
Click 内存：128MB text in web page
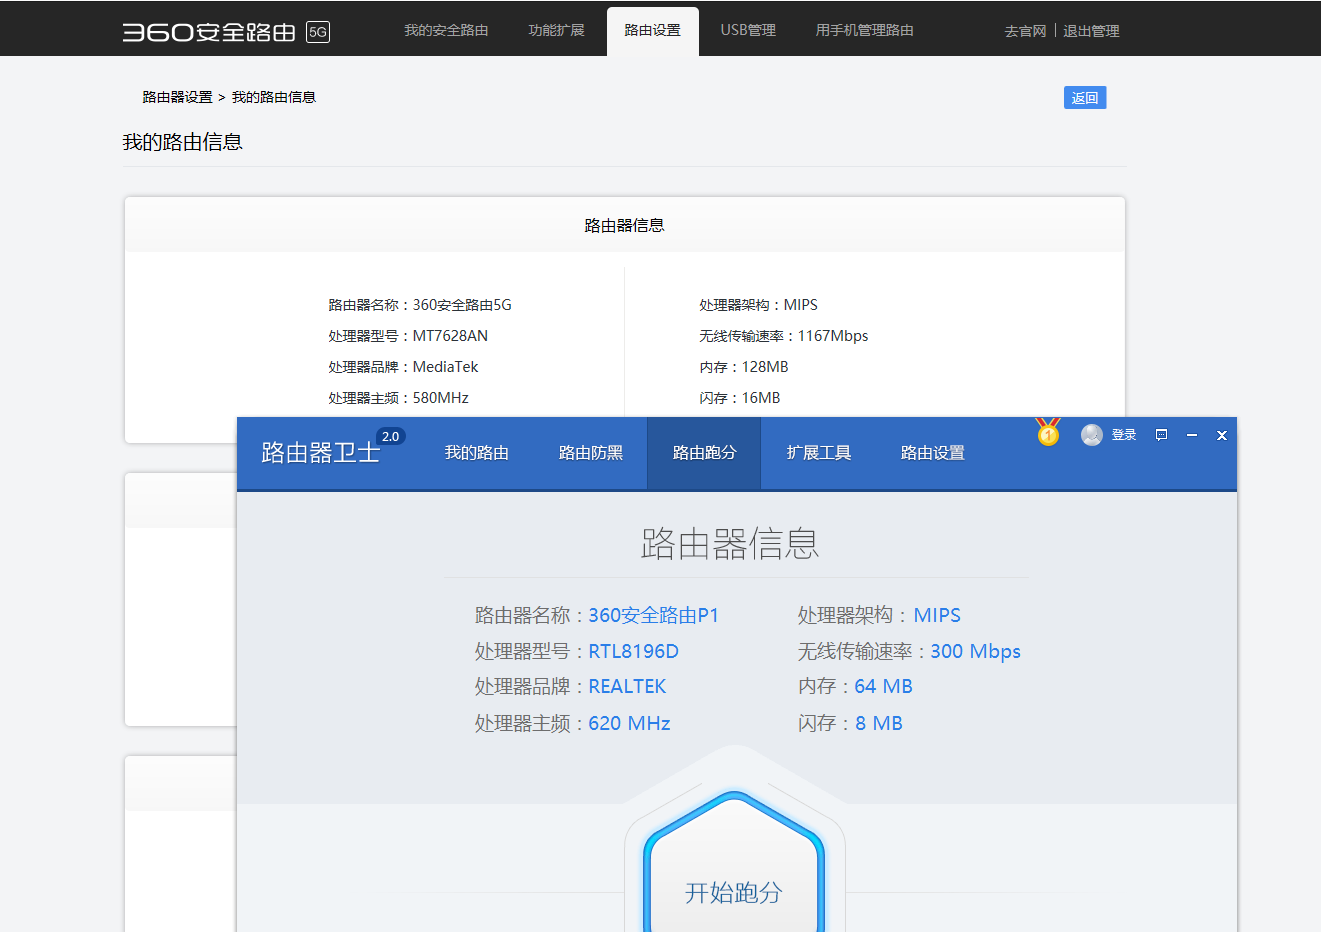click(744, 367)
